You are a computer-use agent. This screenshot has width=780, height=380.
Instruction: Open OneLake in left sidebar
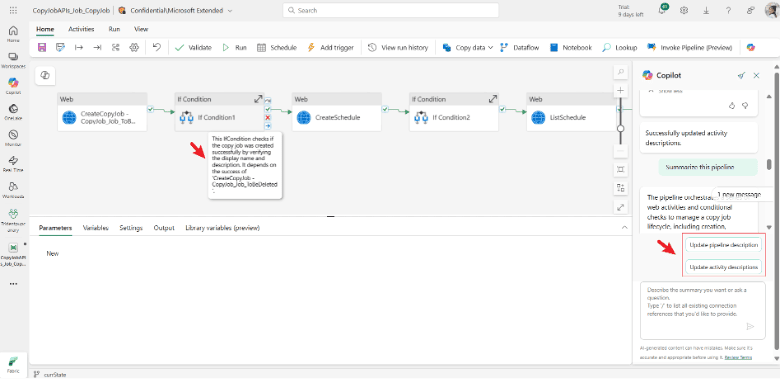[13, 112]
